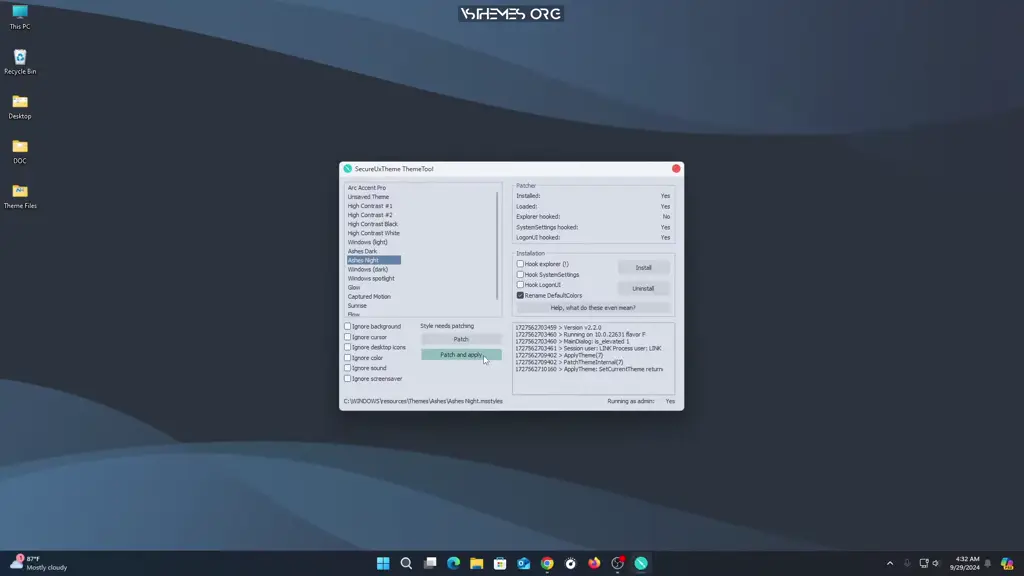Enable Ignore background checkbox
Viewport: 1024px width, 576px height.
click(347, 326)
